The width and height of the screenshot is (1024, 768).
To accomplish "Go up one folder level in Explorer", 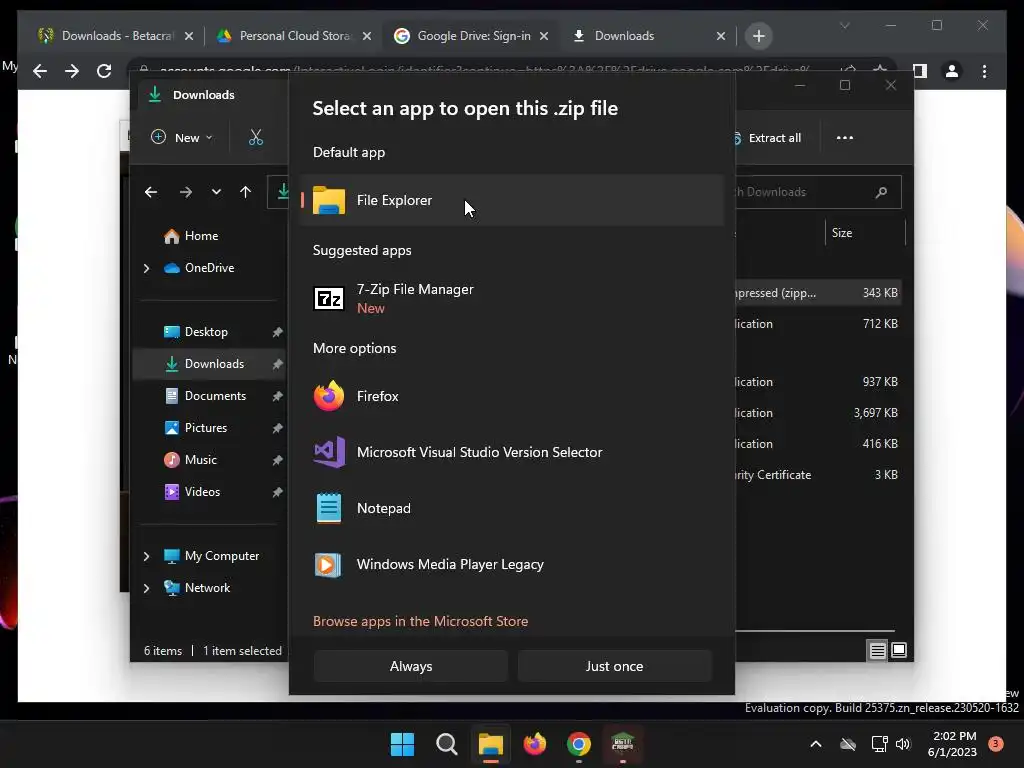I will pos(246,192).
